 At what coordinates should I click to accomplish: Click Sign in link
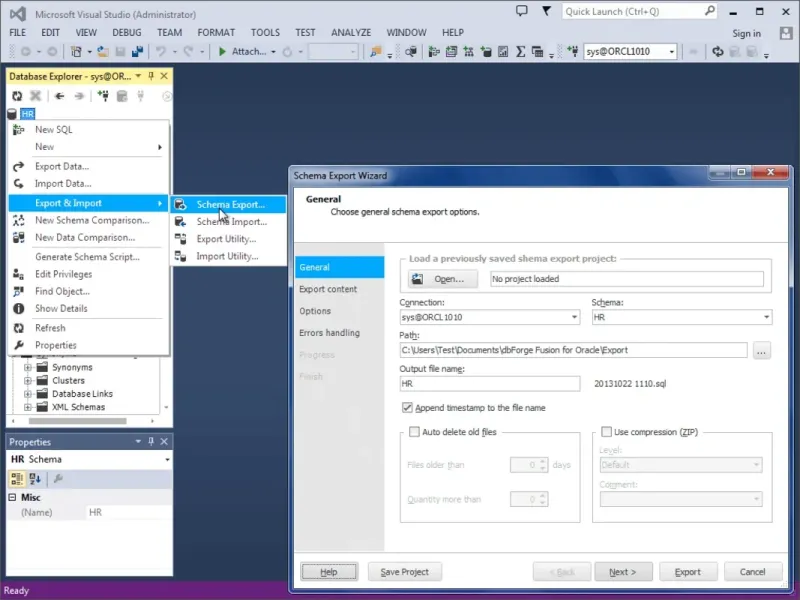[x=746, y=34]
